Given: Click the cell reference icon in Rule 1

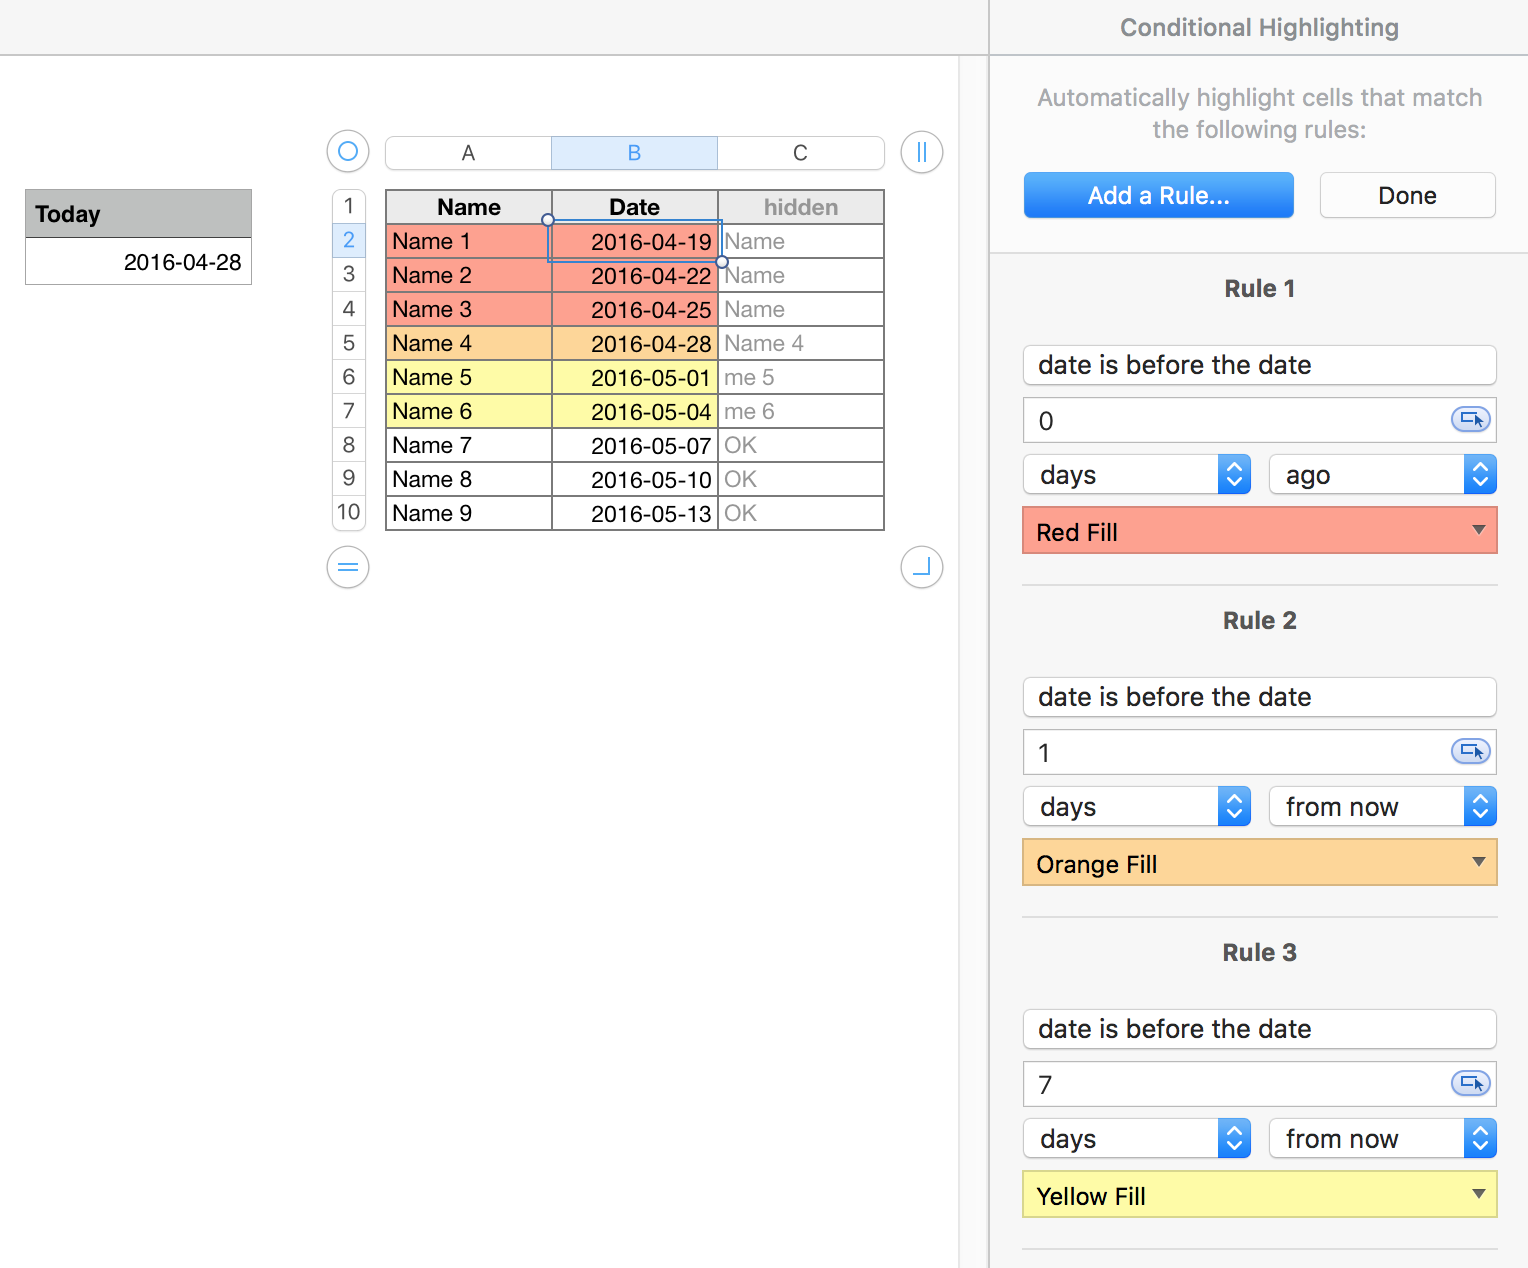Looking at the screenshot, I should 1471,420.
